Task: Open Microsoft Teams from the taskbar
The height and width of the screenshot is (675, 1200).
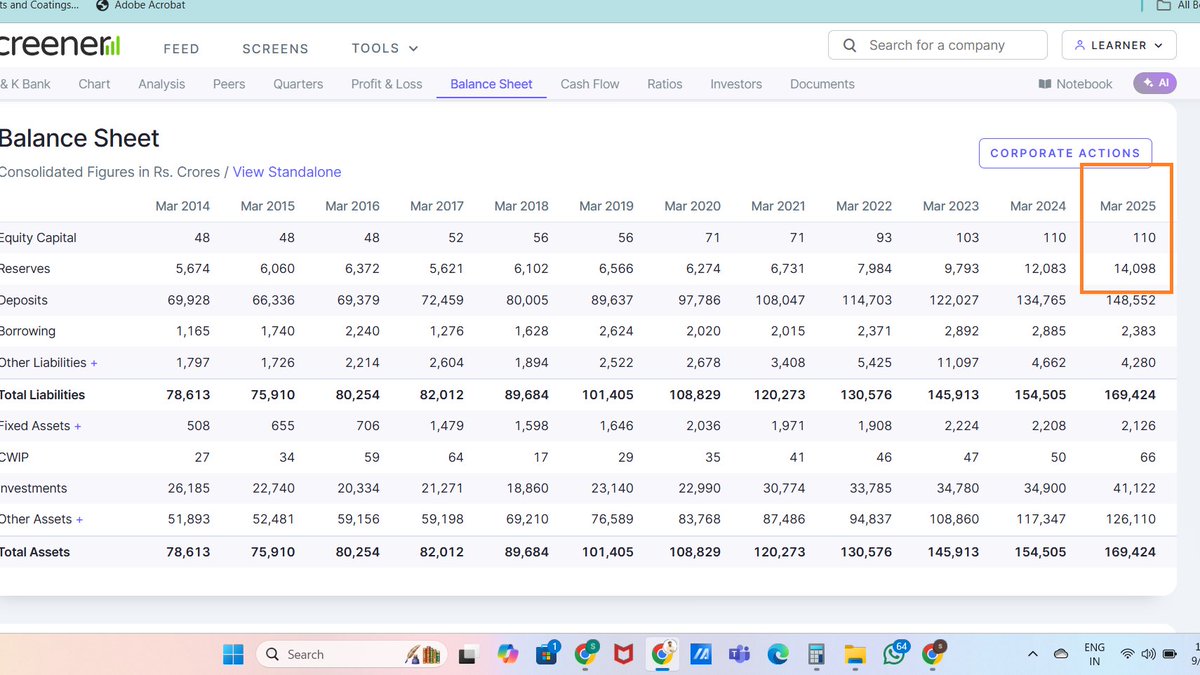Action: click(x=739, y=654)
